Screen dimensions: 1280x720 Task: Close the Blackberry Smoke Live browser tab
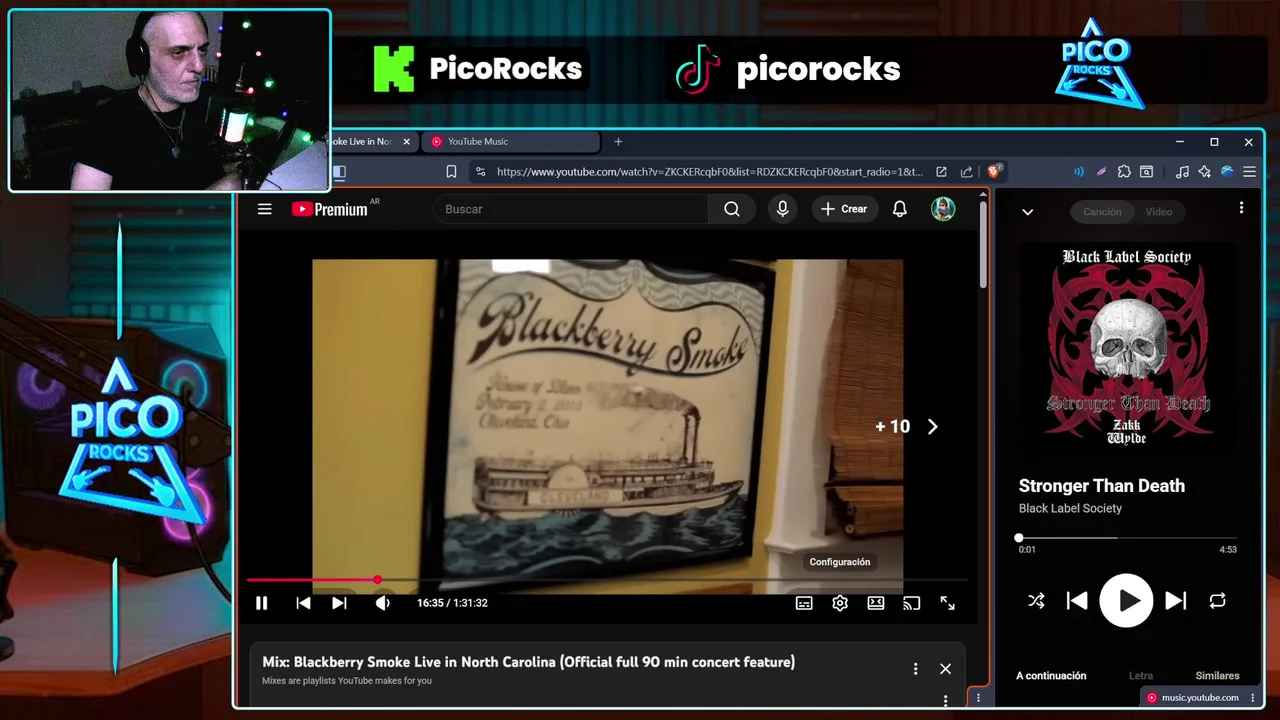click(406, 142)
